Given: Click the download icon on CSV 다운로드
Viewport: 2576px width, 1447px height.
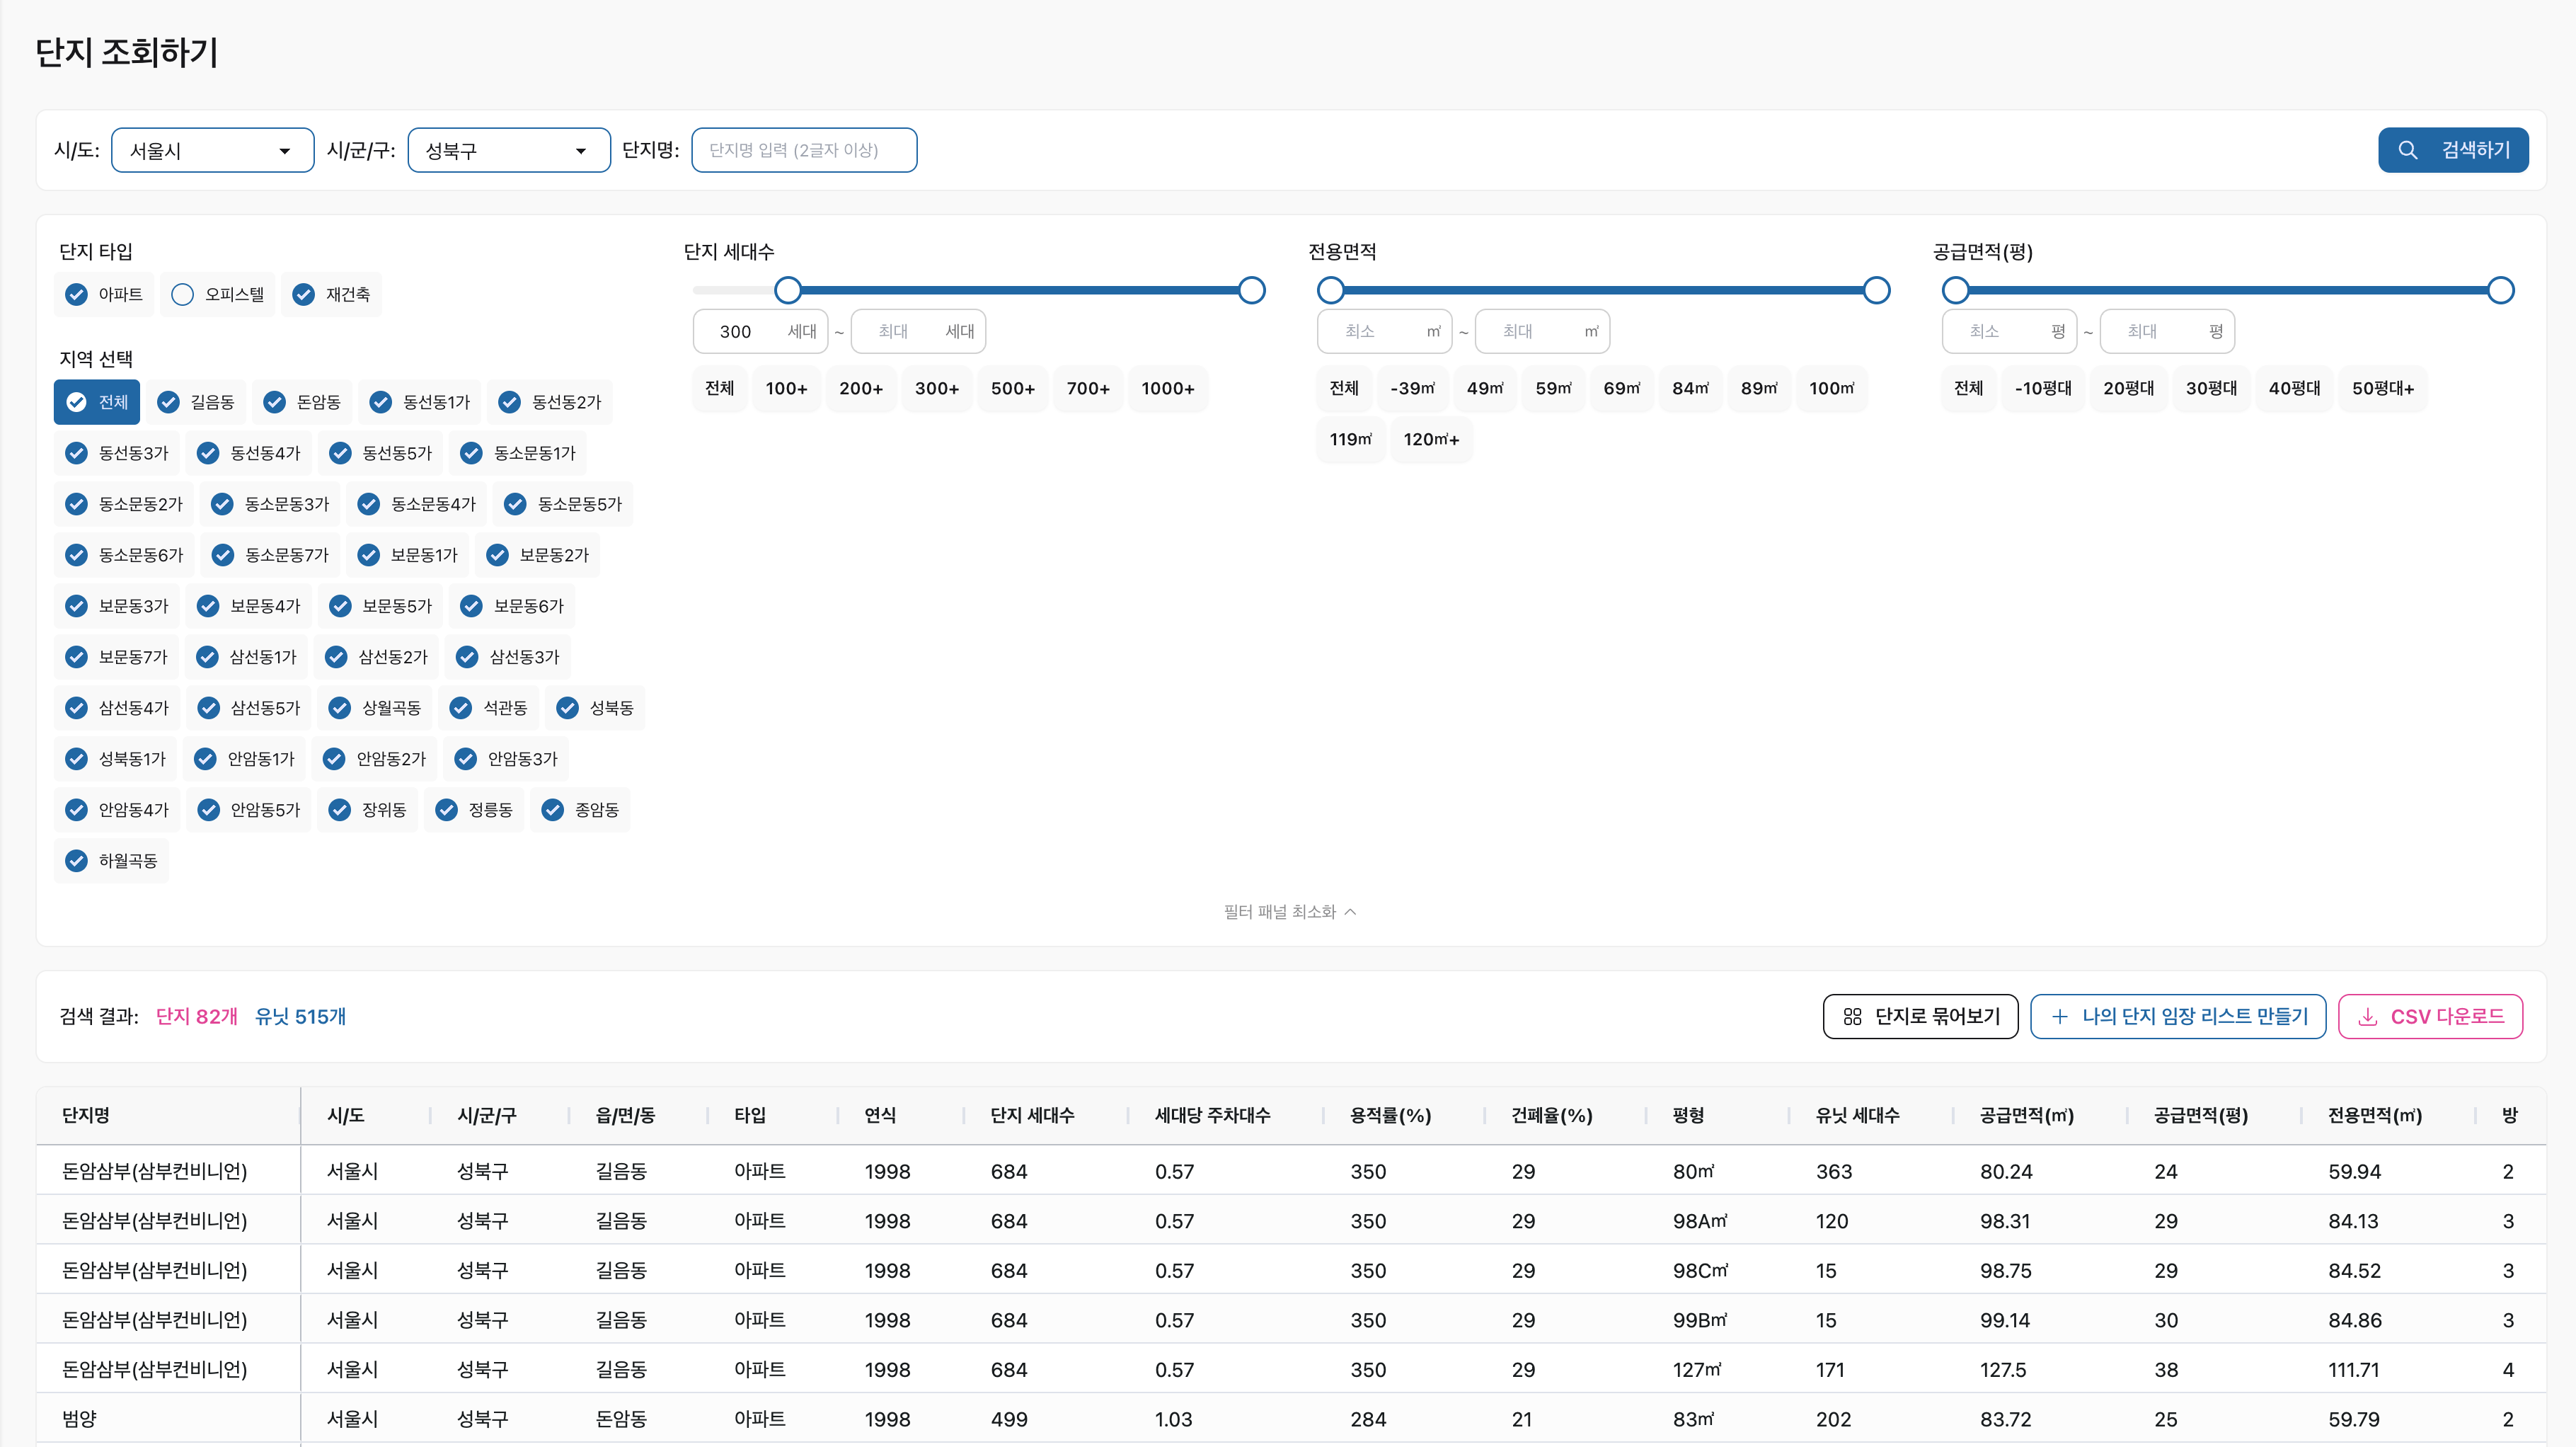Looking at the screenshot, I should tap(2367, 1016).
